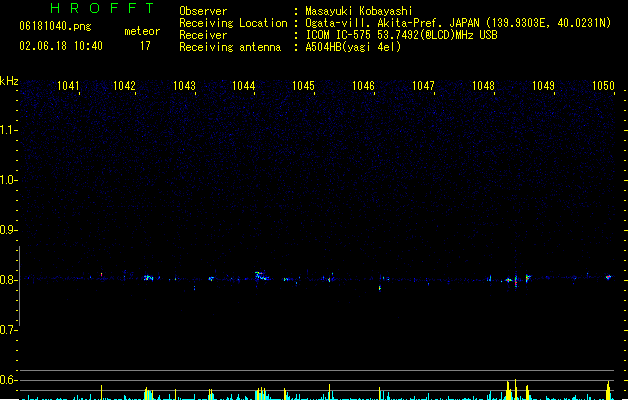Click the Observer label
Image resolution: width=629 pixels, height=400 pixels.
click(203, 11)
